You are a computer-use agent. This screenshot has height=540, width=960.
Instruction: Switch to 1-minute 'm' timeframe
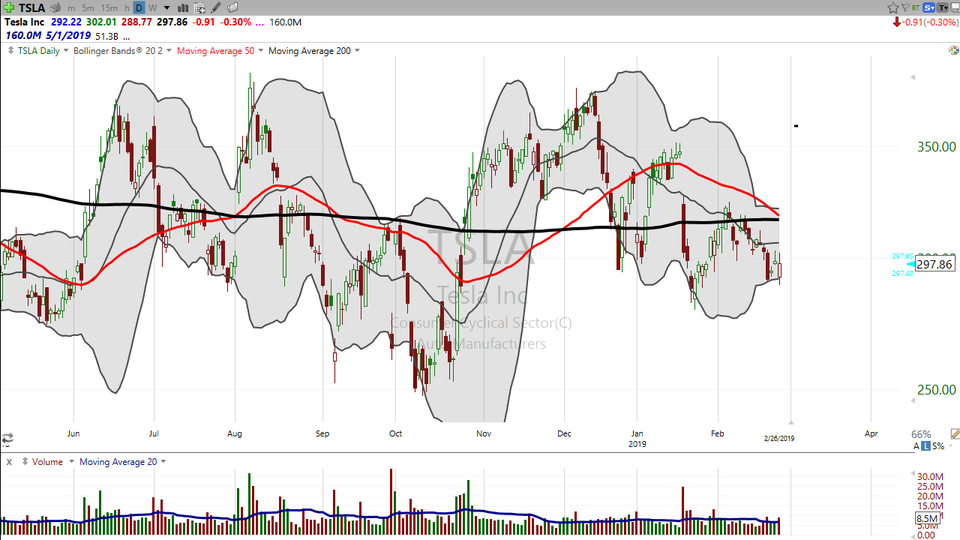pyautogui.click(x=72, y=7)
